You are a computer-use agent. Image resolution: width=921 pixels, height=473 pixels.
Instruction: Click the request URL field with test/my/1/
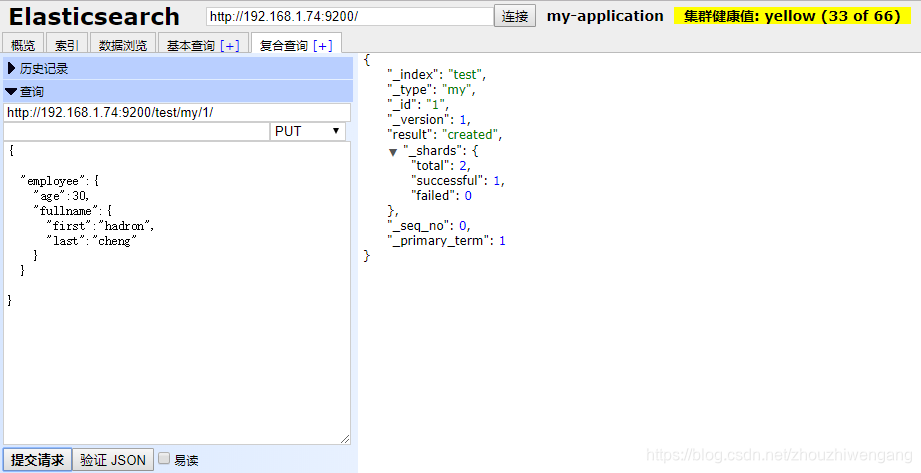pyautogui.click(x=177, y=112)
